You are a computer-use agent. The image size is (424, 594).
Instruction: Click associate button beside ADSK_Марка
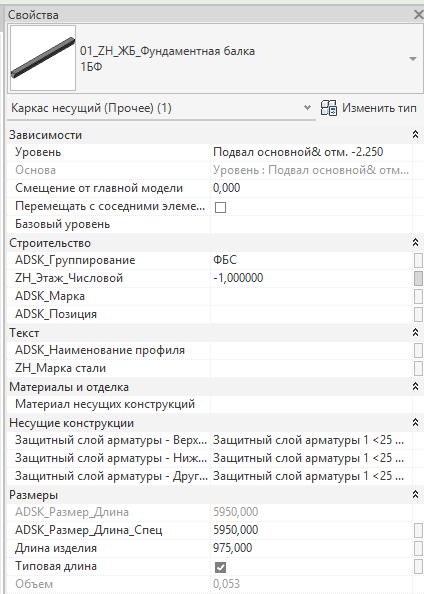pyautogui.click(x=418, y=296)
